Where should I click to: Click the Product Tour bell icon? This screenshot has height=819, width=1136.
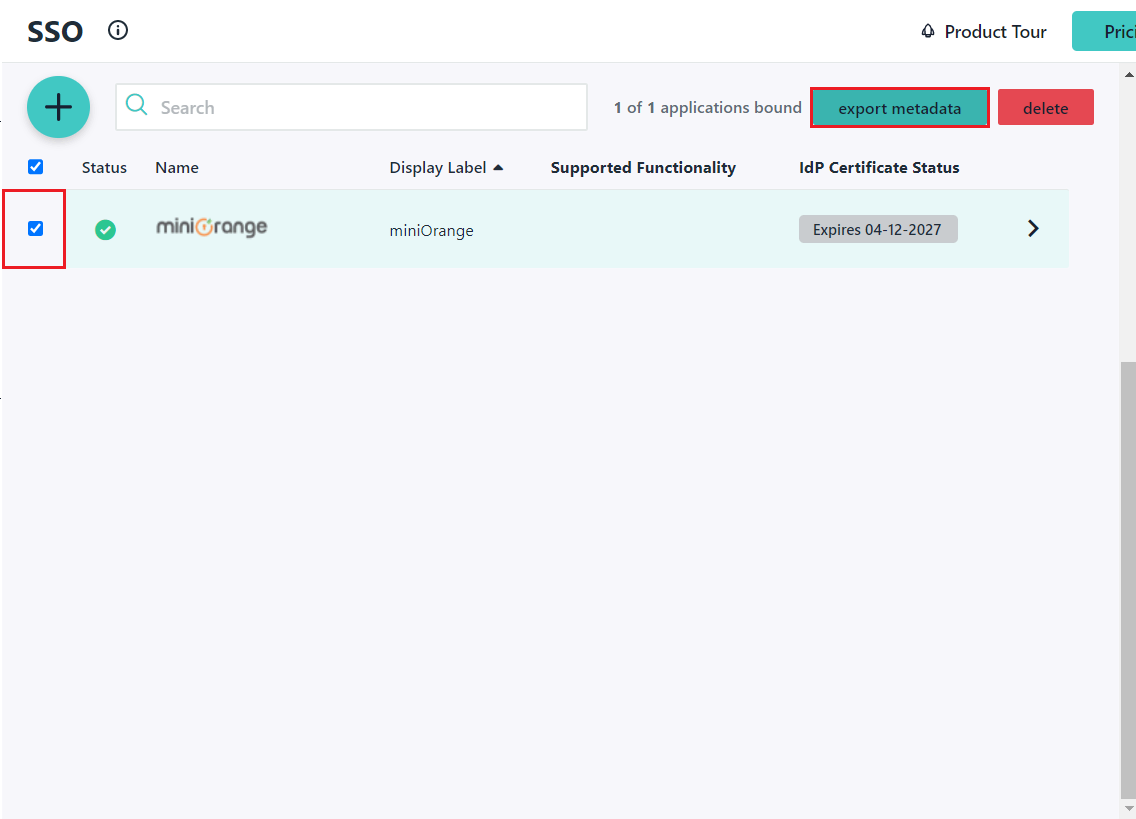click(x=928, y=31)
